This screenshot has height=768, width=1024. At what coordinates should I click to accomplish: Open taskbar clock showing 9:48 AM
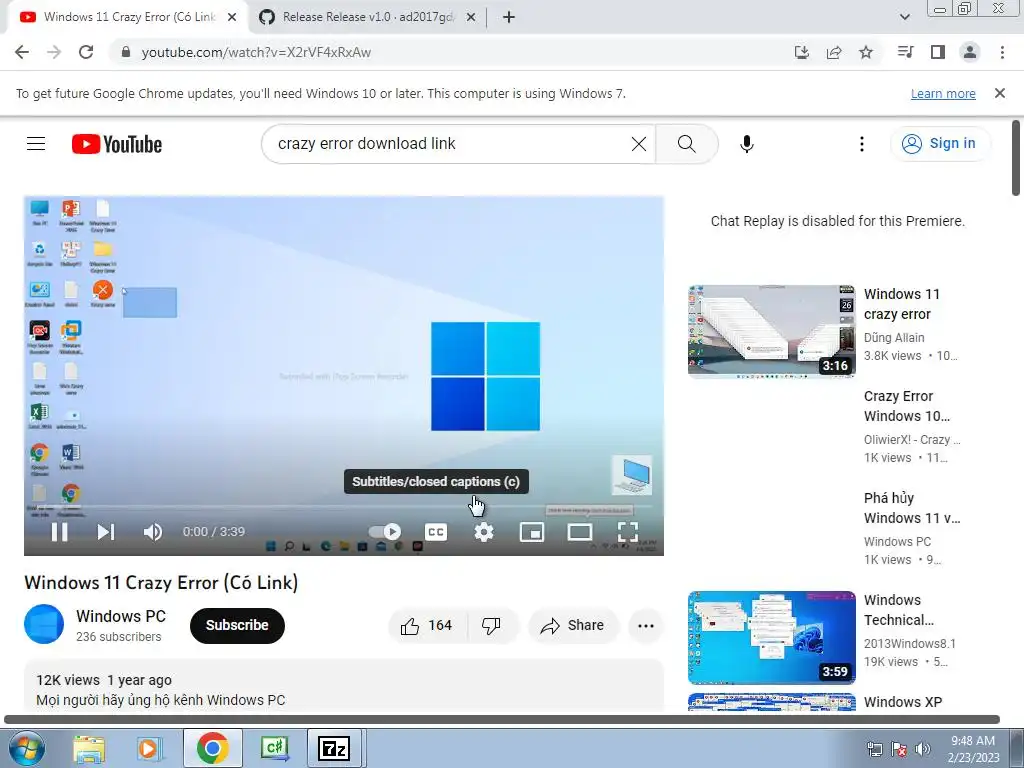[972, 749]
